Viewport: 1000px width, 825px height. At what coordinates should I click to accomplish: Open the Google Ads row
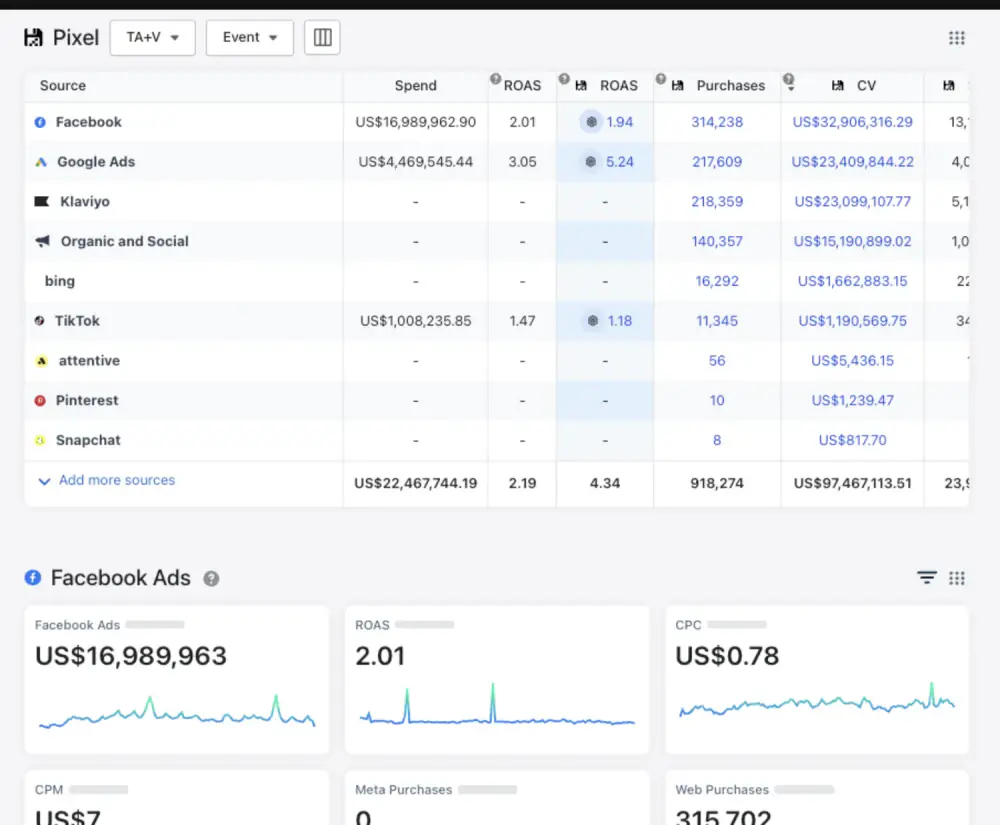[496, 162]
